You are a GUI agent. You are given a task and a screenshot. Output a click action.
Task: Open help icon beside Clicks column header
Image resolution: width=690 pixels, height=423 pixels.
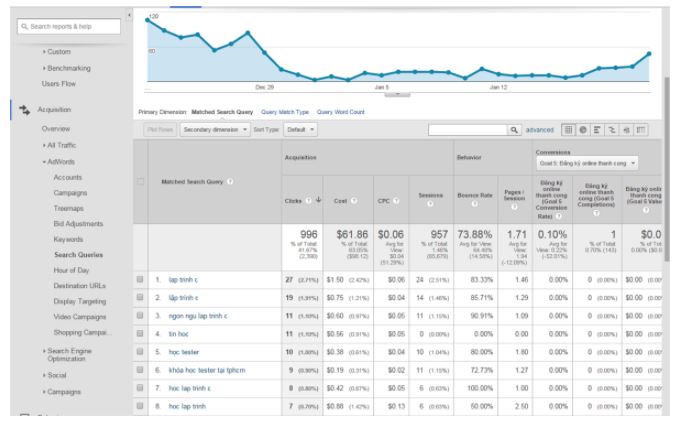(x=308, y=201)
